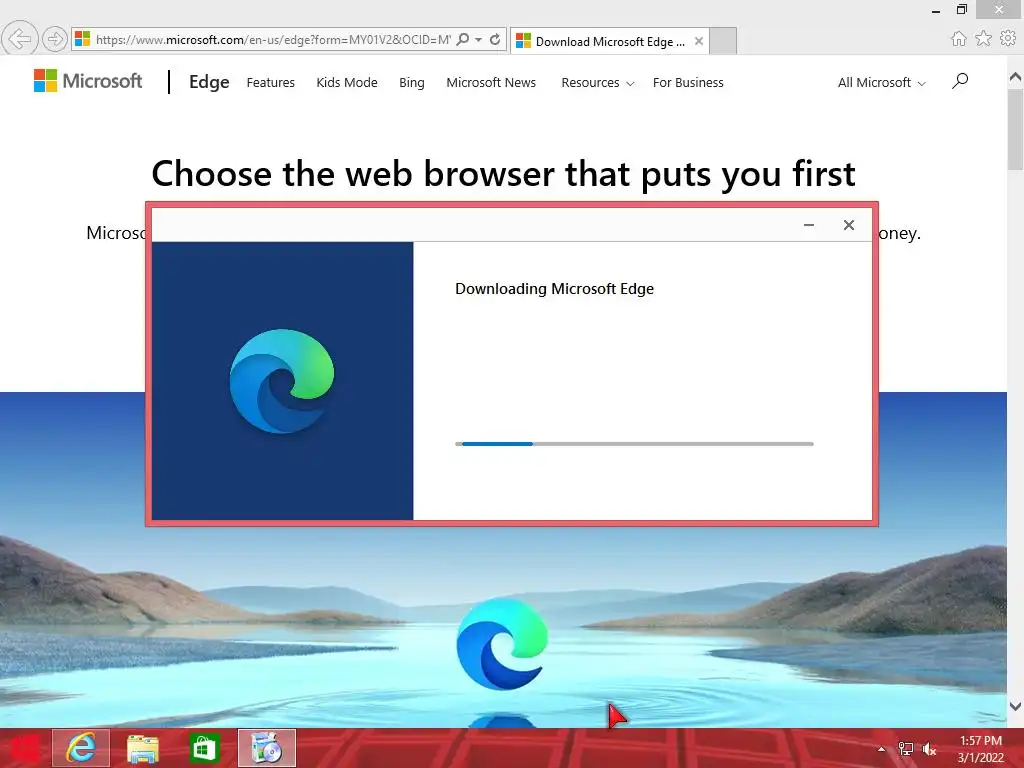Click the Edge logo in installer panel
Viewport: 1024px width, 768px height.
tap(282, 381)
